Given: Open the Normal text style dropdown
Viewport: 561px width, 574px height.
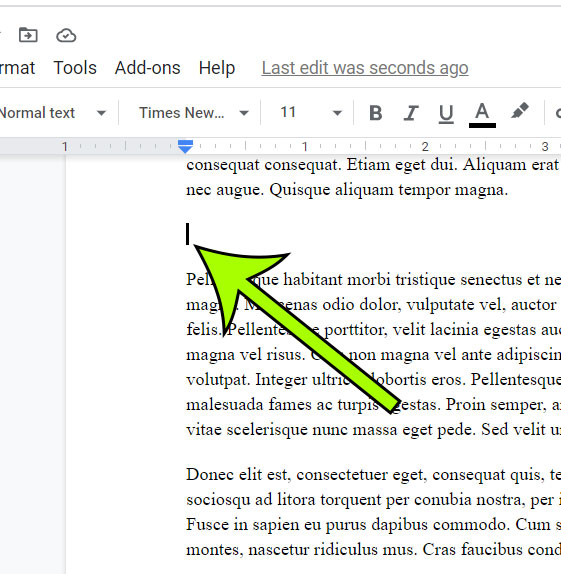Looking at the screenshot, I should pos(53,113).
